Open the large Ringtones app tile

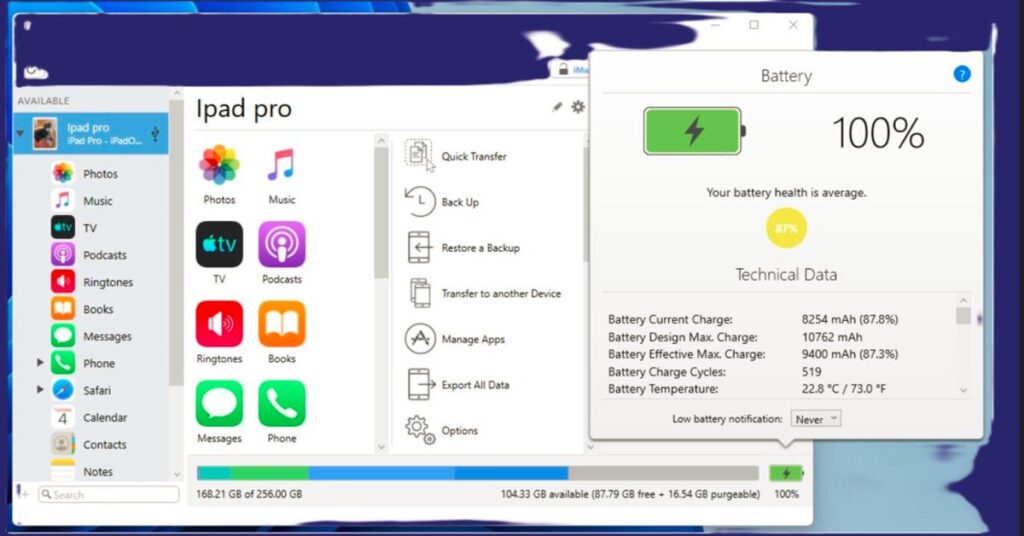219,332
